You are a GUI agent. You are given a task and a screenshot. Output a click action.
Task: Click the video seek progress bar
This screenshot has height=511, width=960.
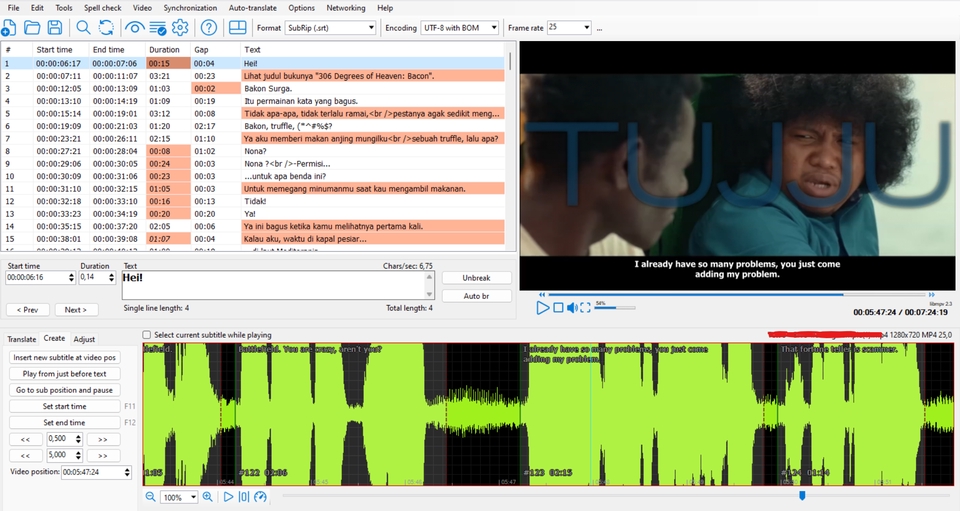pos(737,294)
